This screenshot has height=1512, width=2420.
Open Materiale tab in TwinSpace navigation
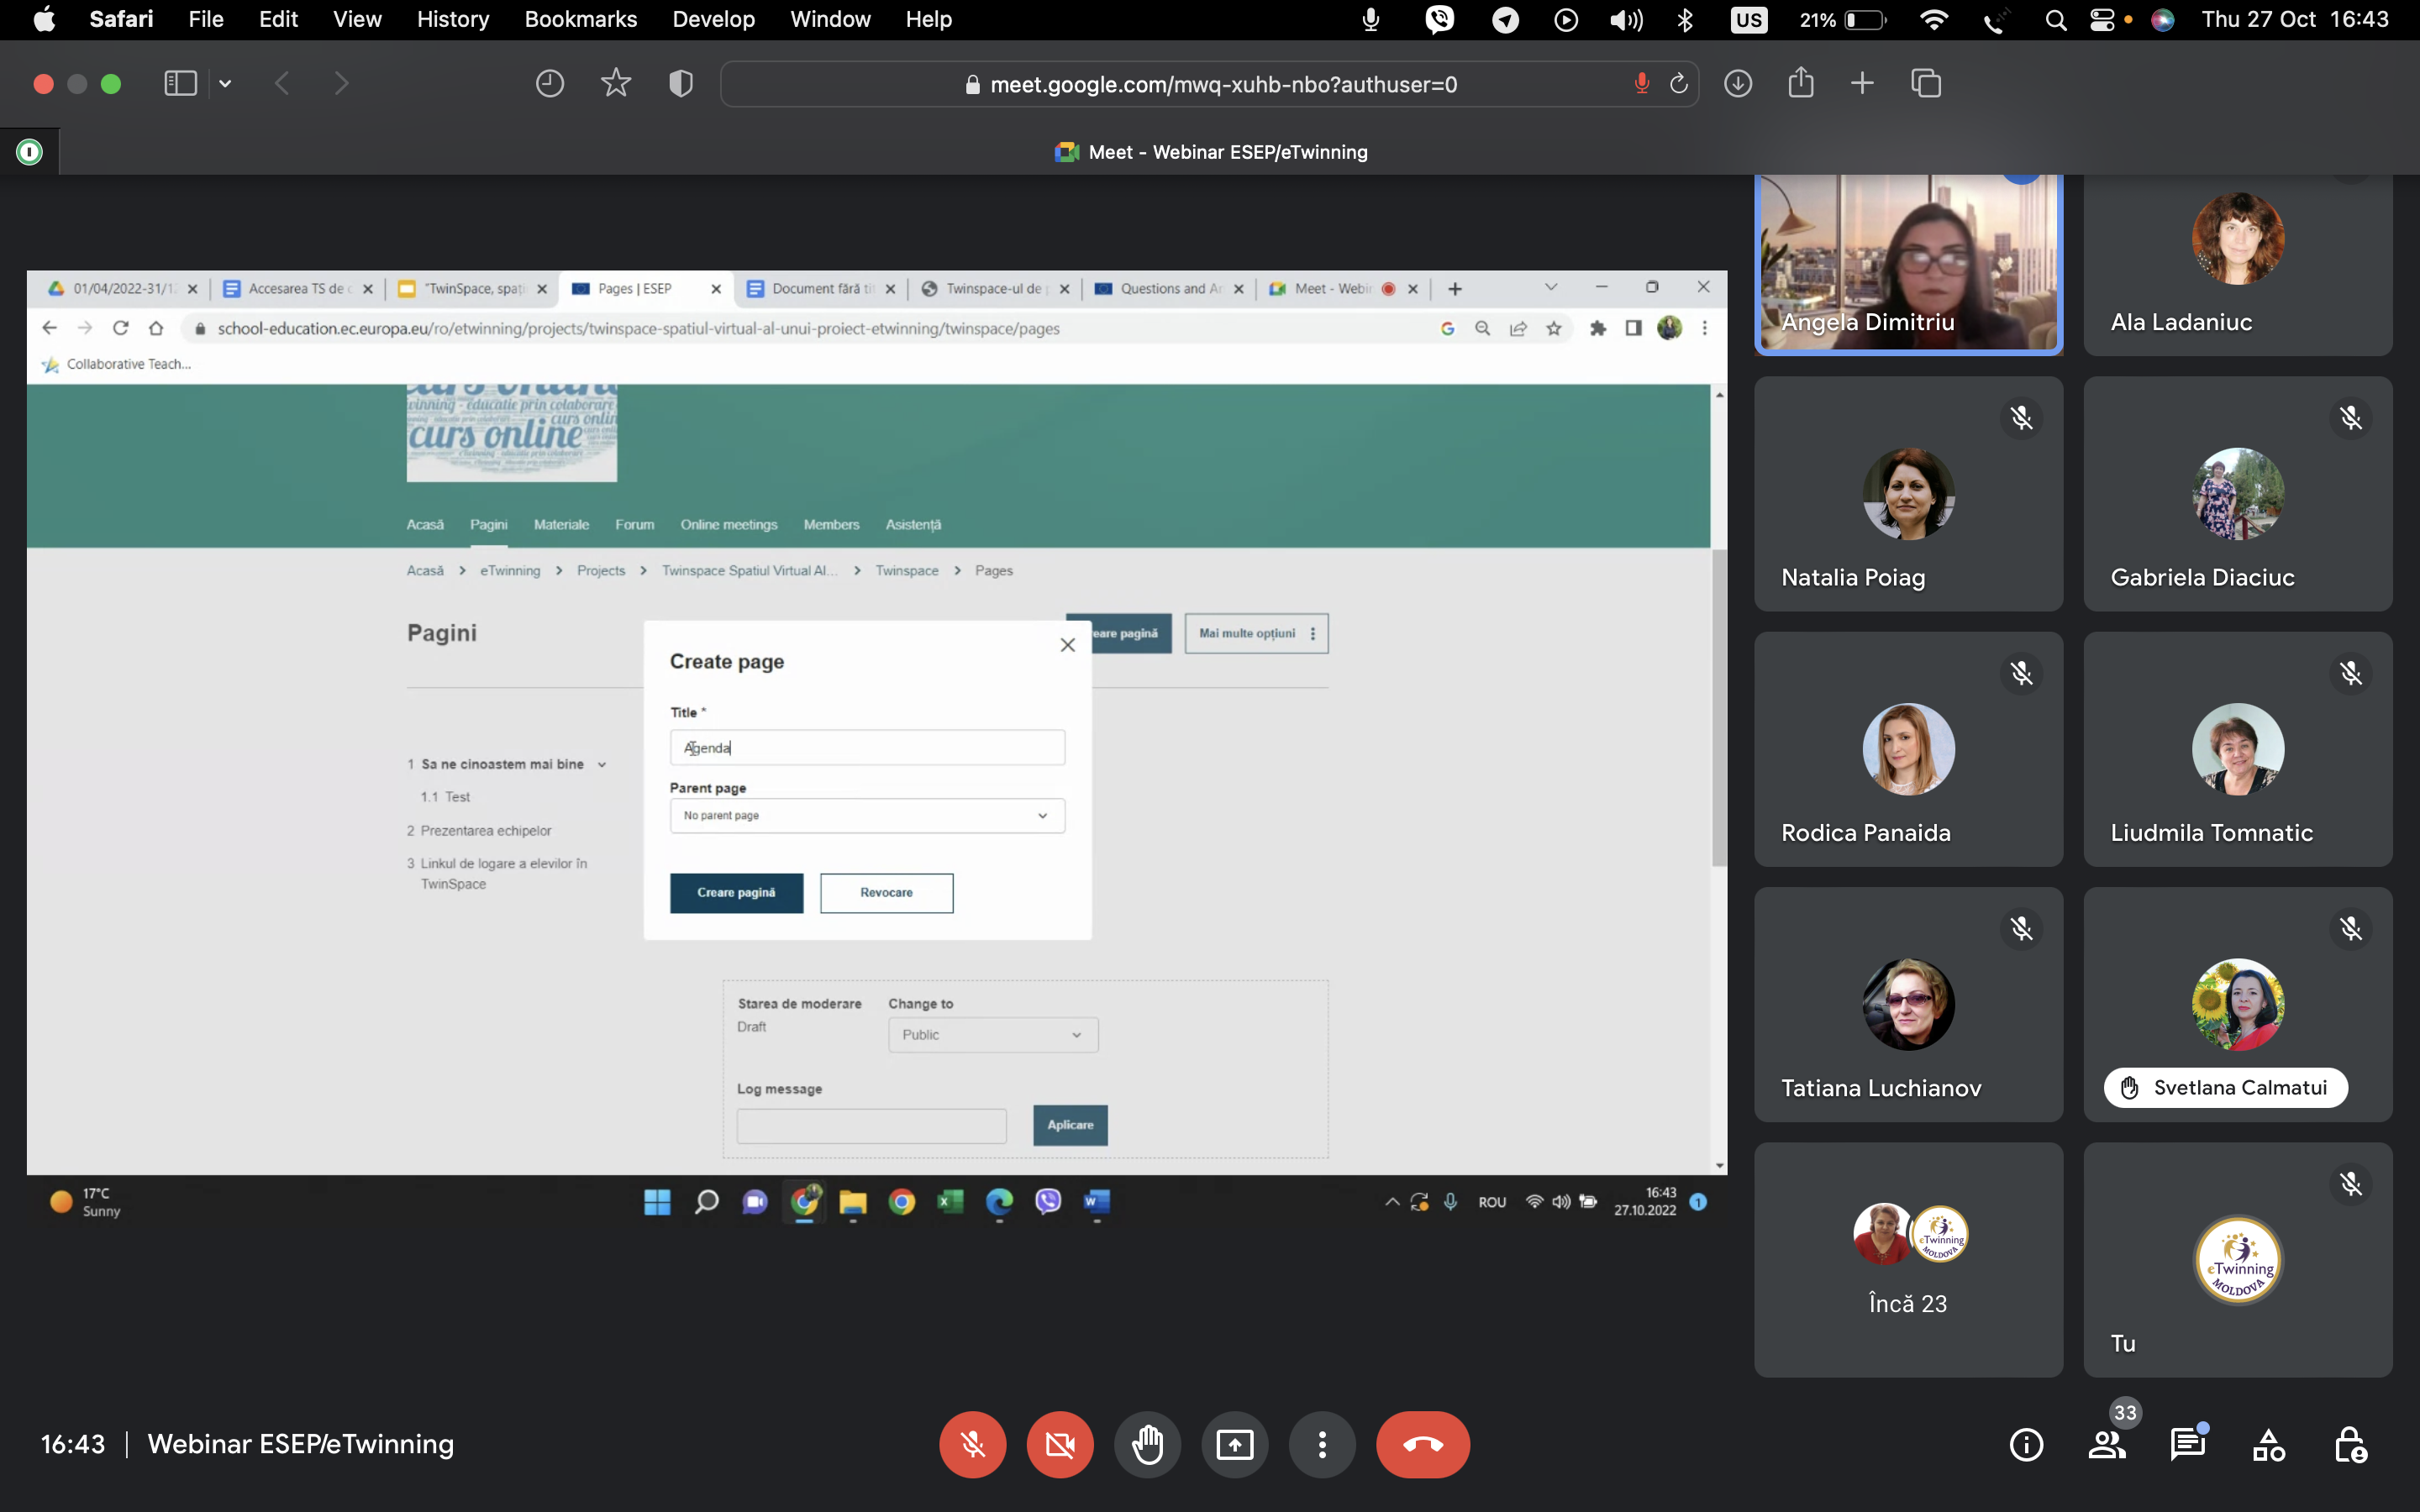coord(561,524)
